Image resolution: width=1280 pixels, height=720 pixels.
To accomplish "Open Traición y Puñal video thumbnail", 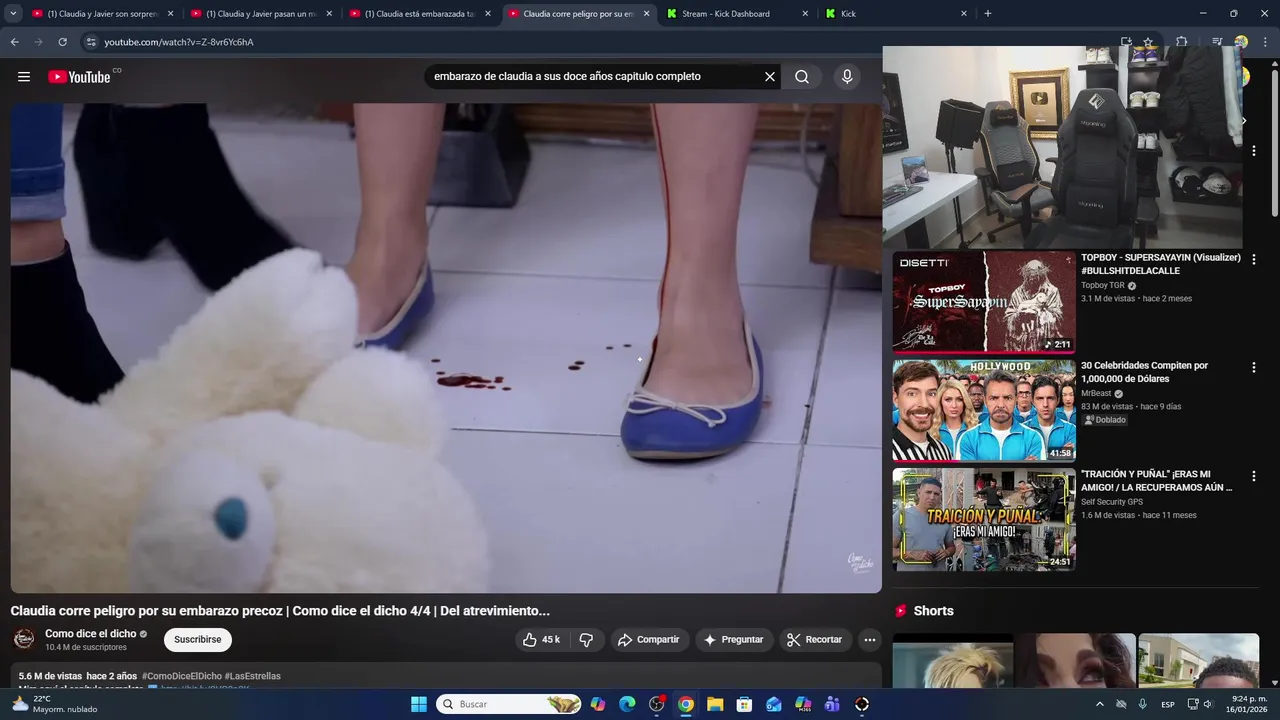I will [984, 519].
